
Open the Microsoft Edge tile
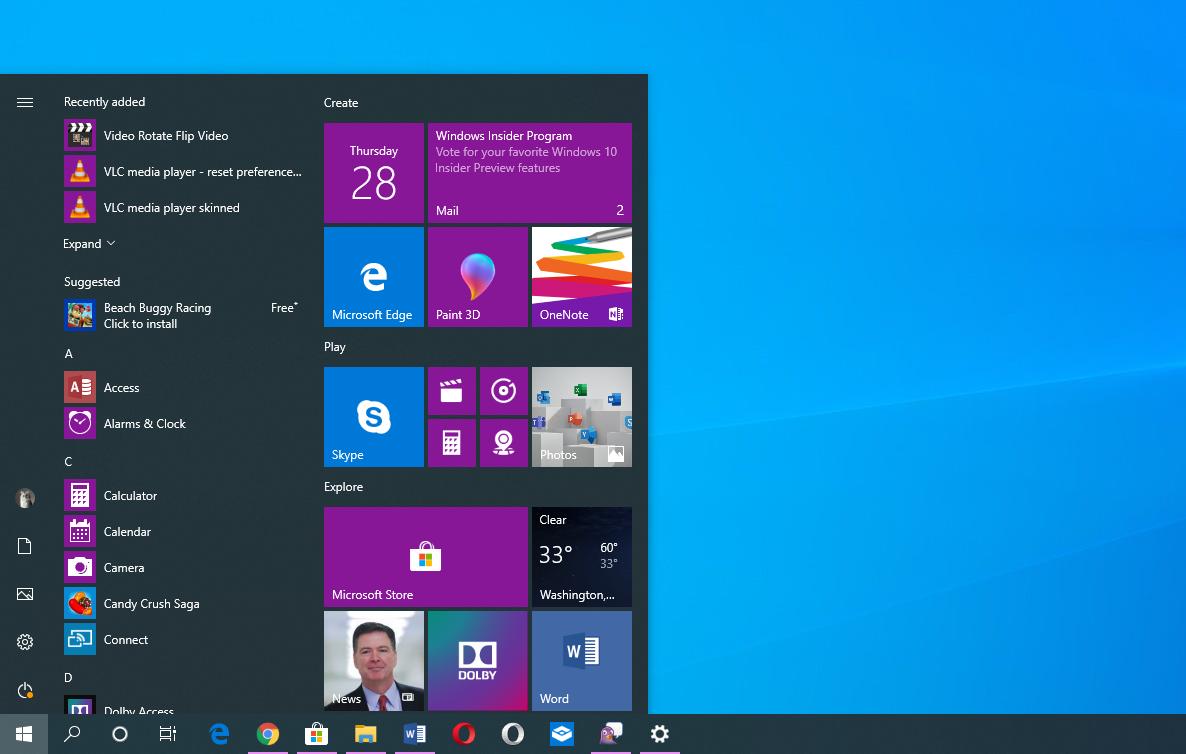(x=373, y=276)
